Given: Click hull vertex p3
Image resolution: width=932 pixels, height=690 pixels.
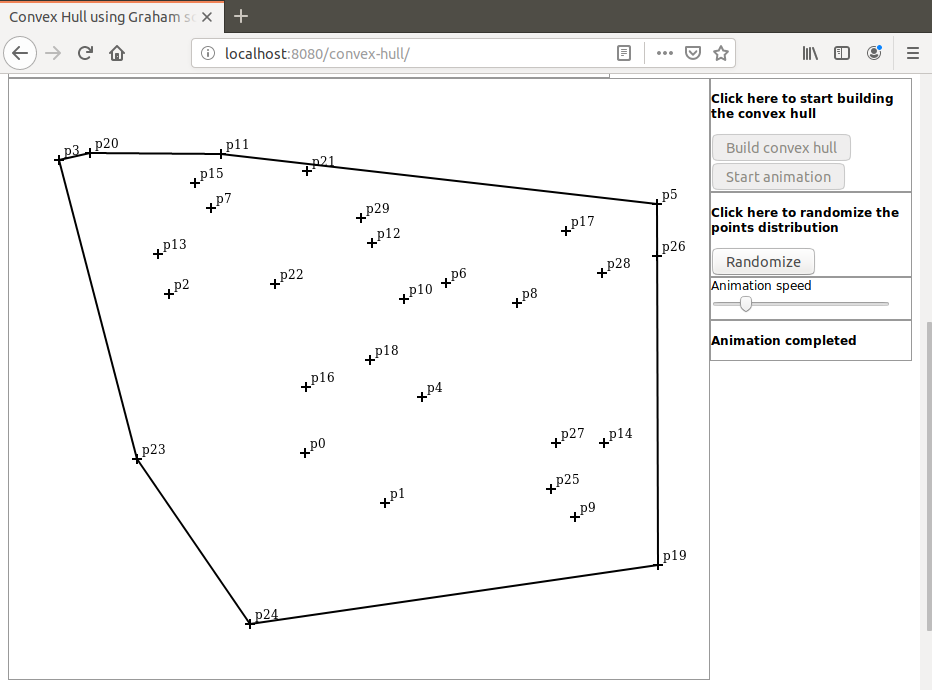Looking at the screenshot, I should [x=58, y=160].
